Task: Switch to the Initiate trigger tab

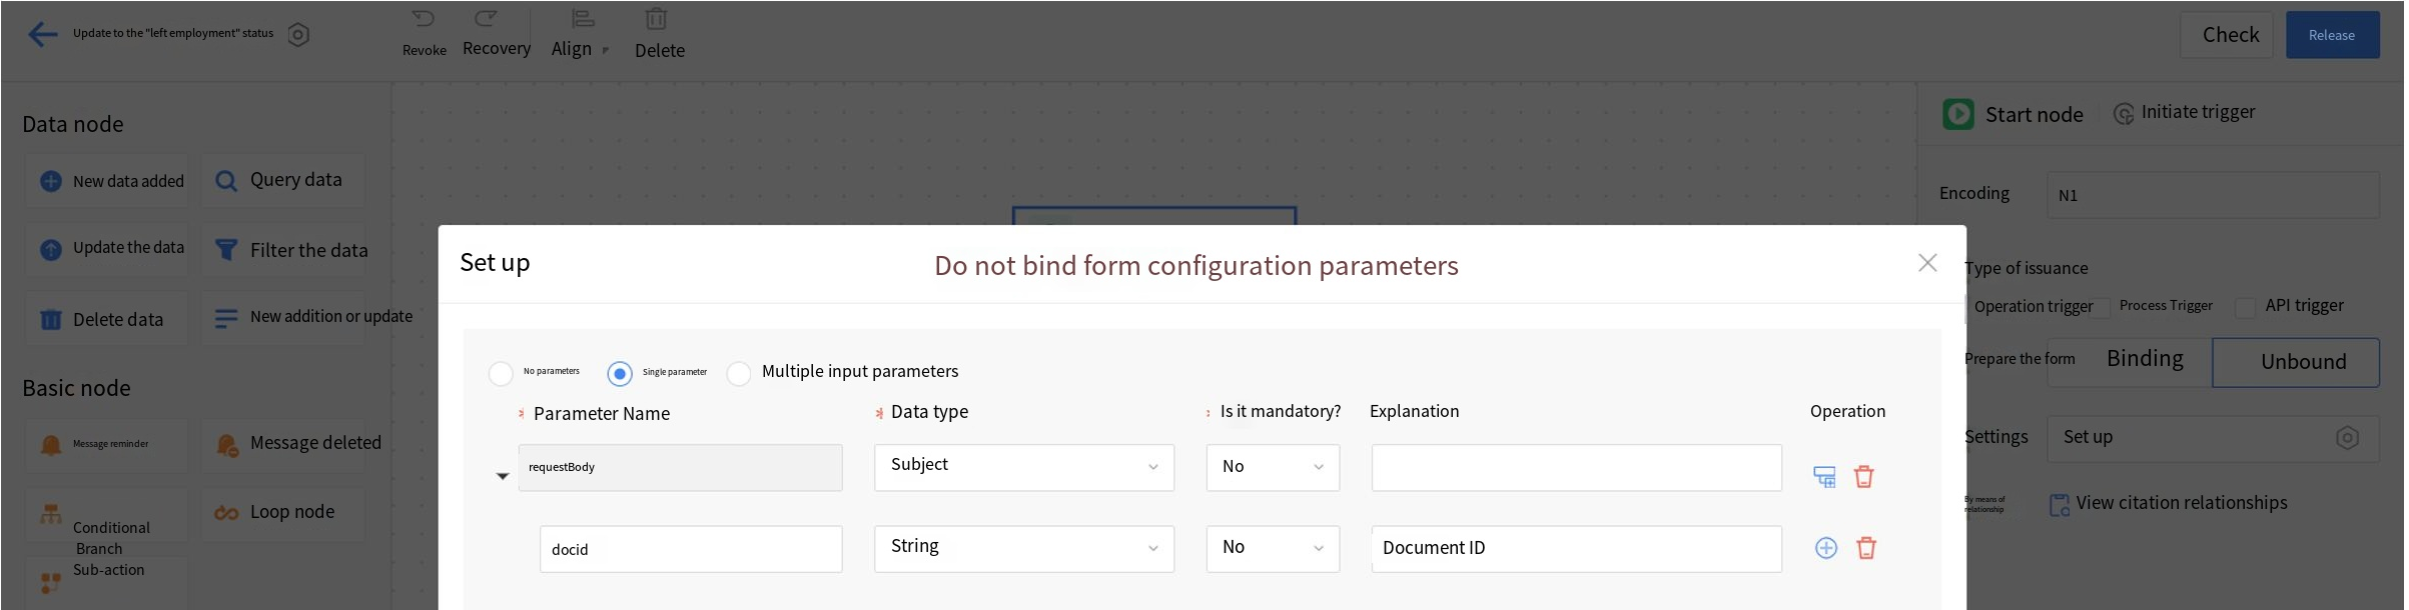Action: pos(2185,113)
